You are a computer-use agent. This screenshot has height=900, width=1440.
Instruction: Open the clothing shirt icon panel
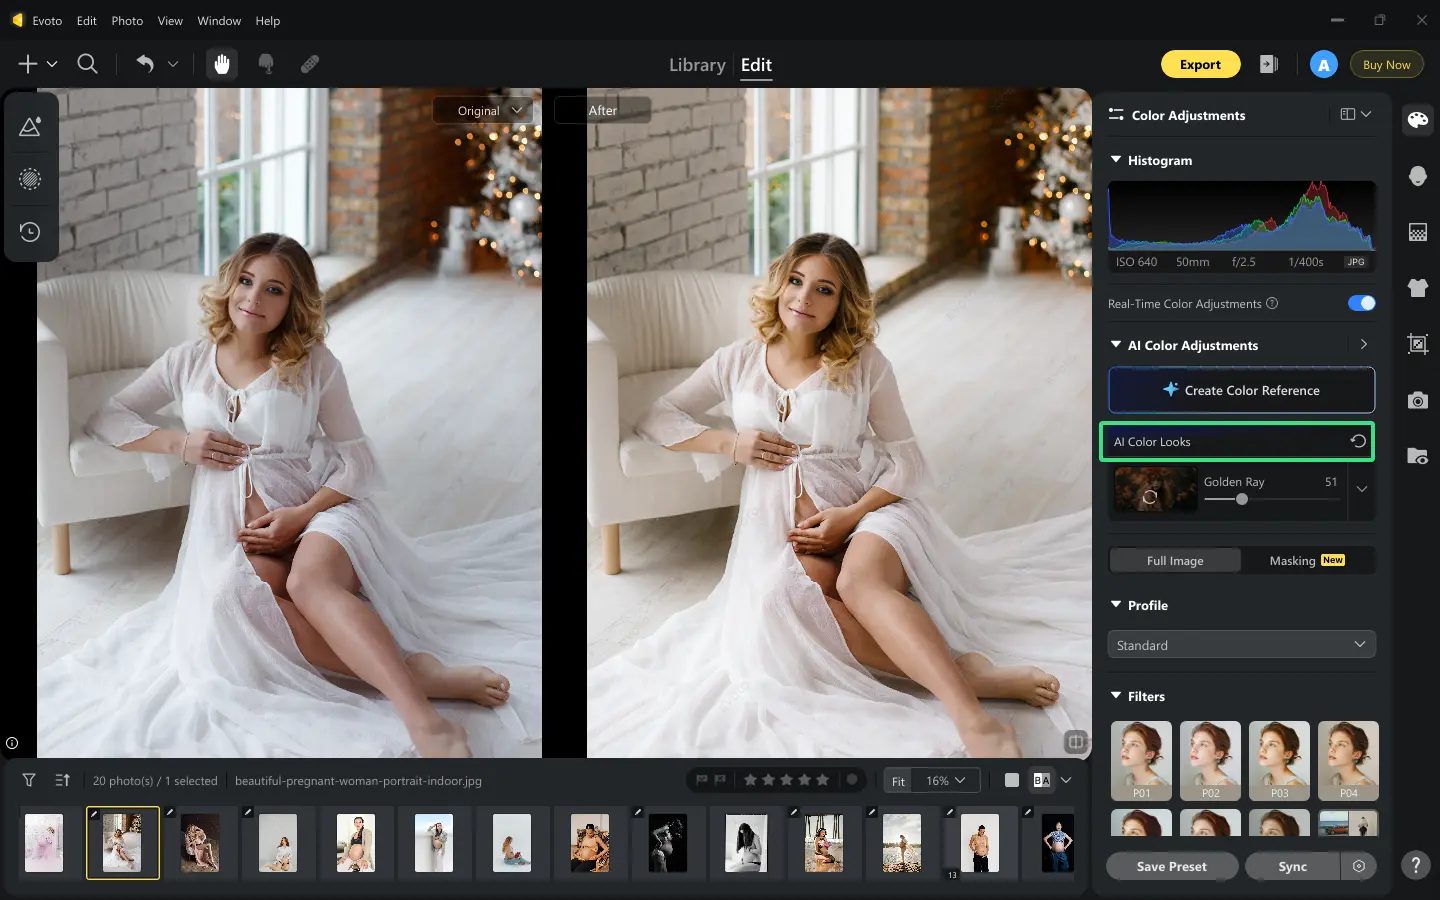coord(1417,288)
